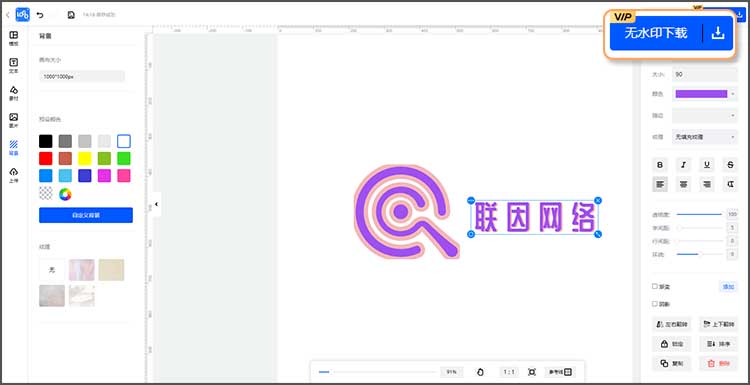Align text to the left
This screenshot has width=750, height=385.
(660, 184)
